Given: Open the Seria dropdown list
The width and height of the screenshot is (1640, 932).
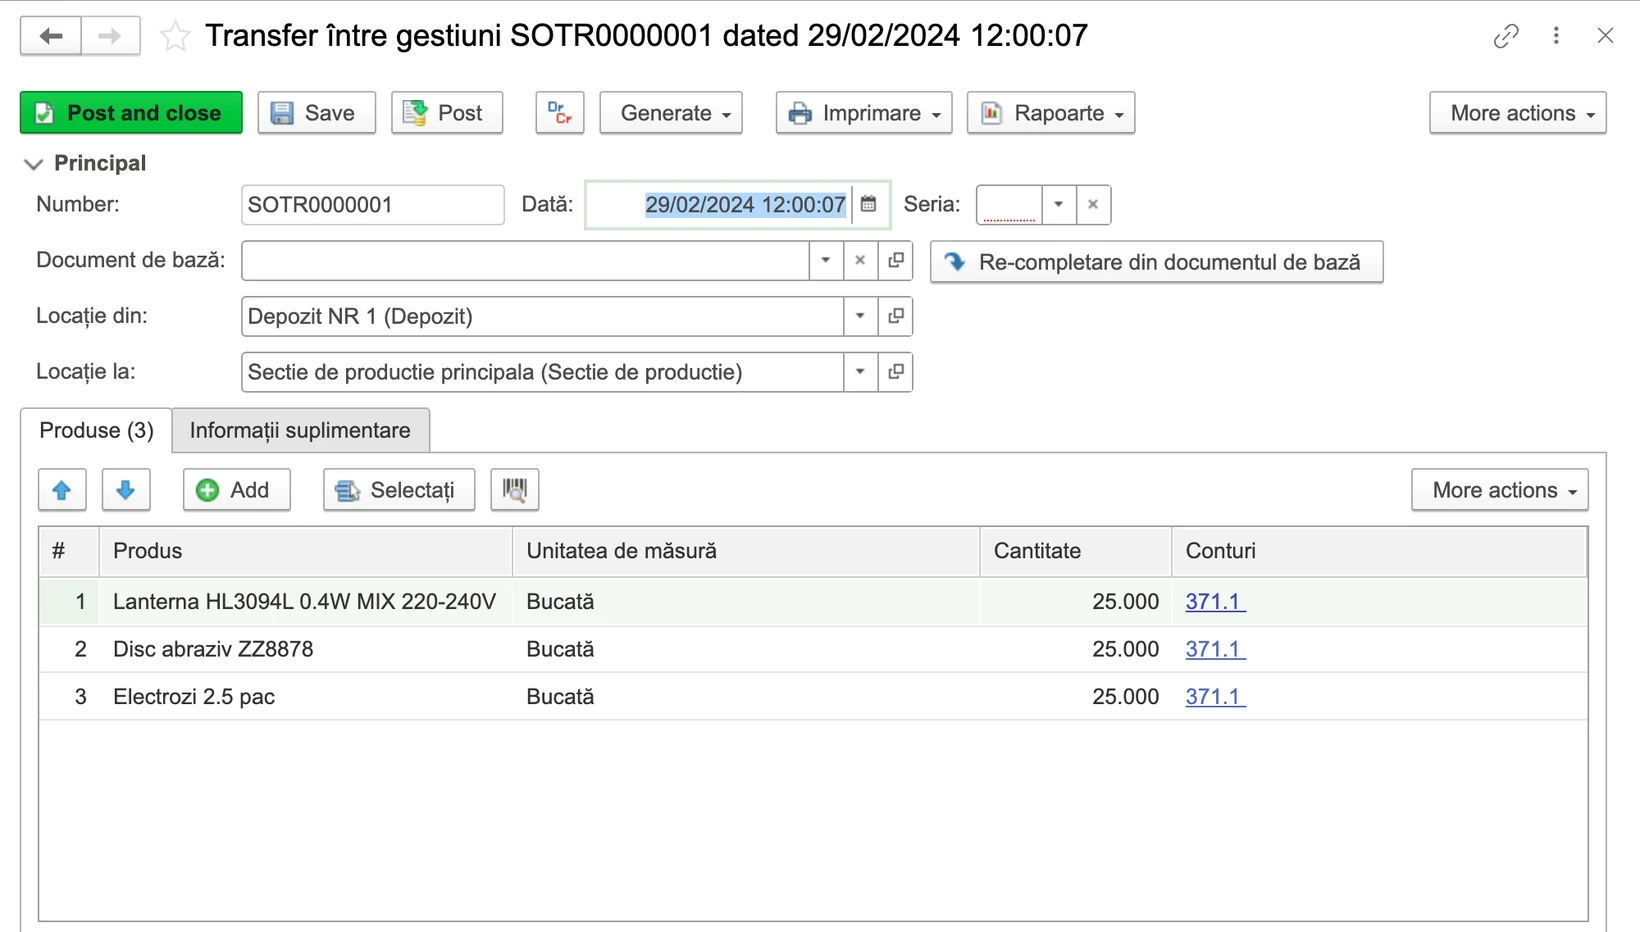Looking at the screenshot, I should 1058,205.
